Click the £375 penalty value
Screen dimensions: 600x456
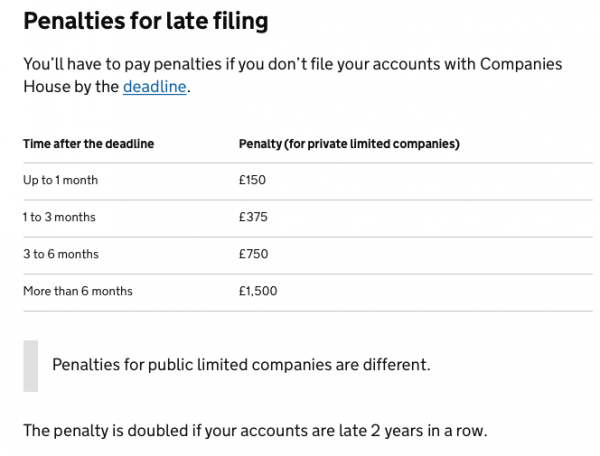[253, 217]
